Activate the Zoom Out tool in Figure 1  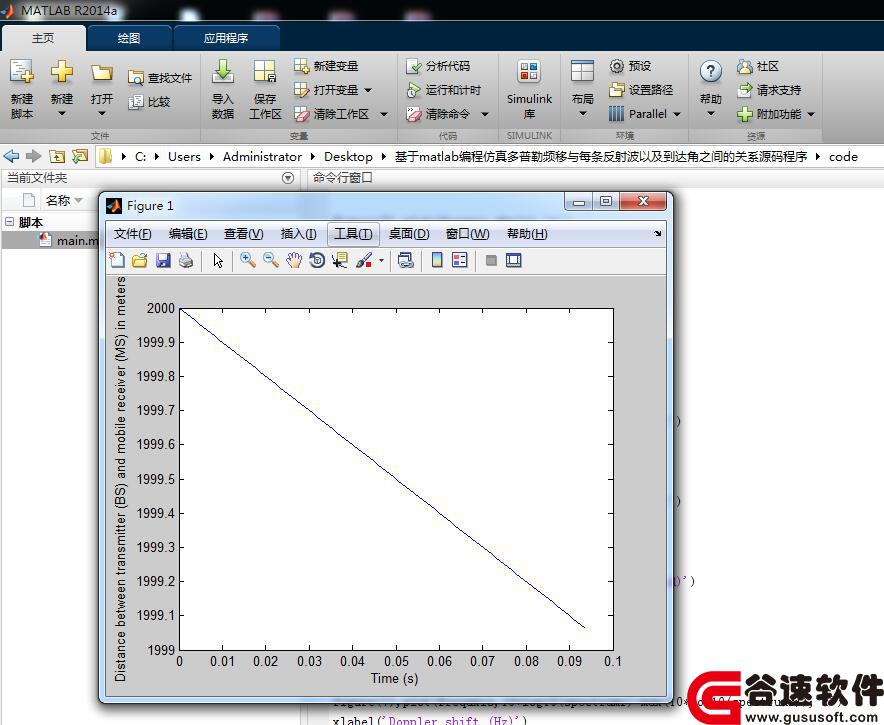(271, 260)
